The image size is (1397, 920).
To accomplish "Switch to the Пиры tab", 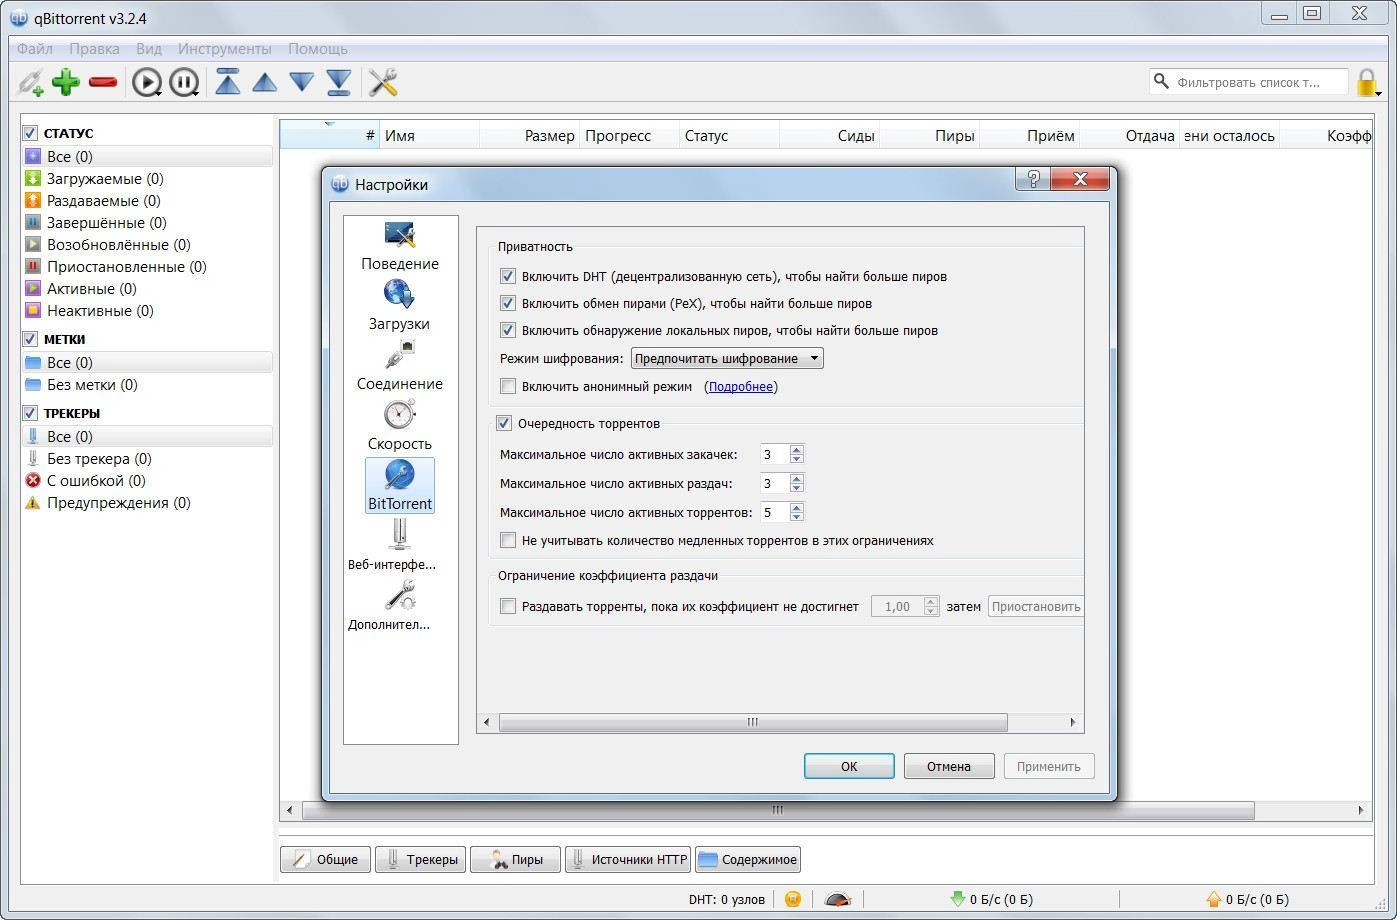I will (x=514, y=859).
